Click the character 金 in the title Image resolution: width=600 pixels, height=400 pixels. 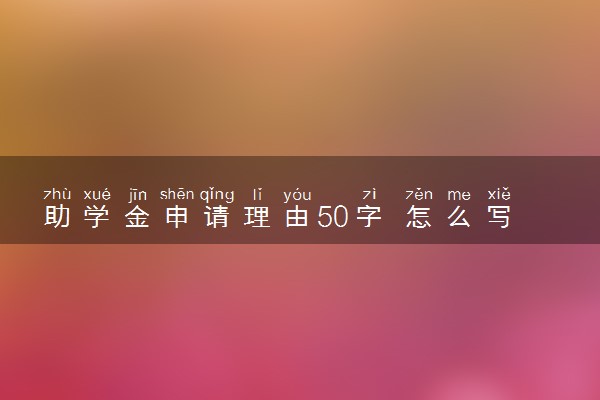tap(137, 216)
